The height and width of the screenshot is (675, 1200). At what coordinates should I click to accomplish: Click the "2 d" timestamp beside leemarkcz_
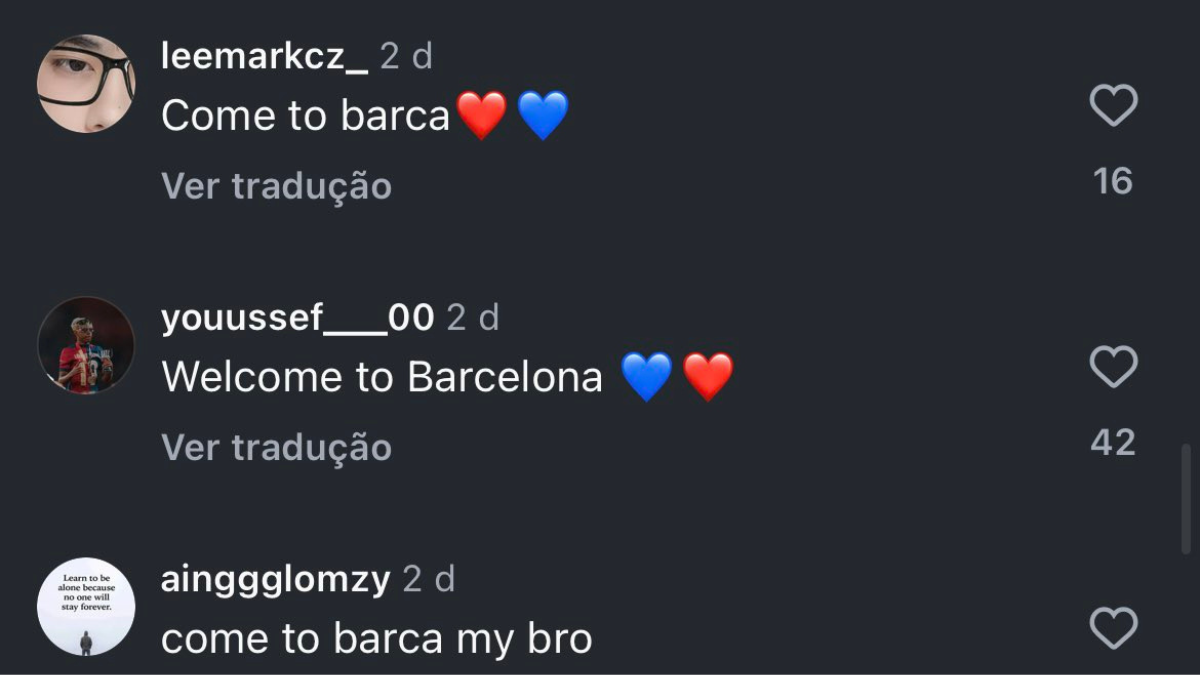406,57
